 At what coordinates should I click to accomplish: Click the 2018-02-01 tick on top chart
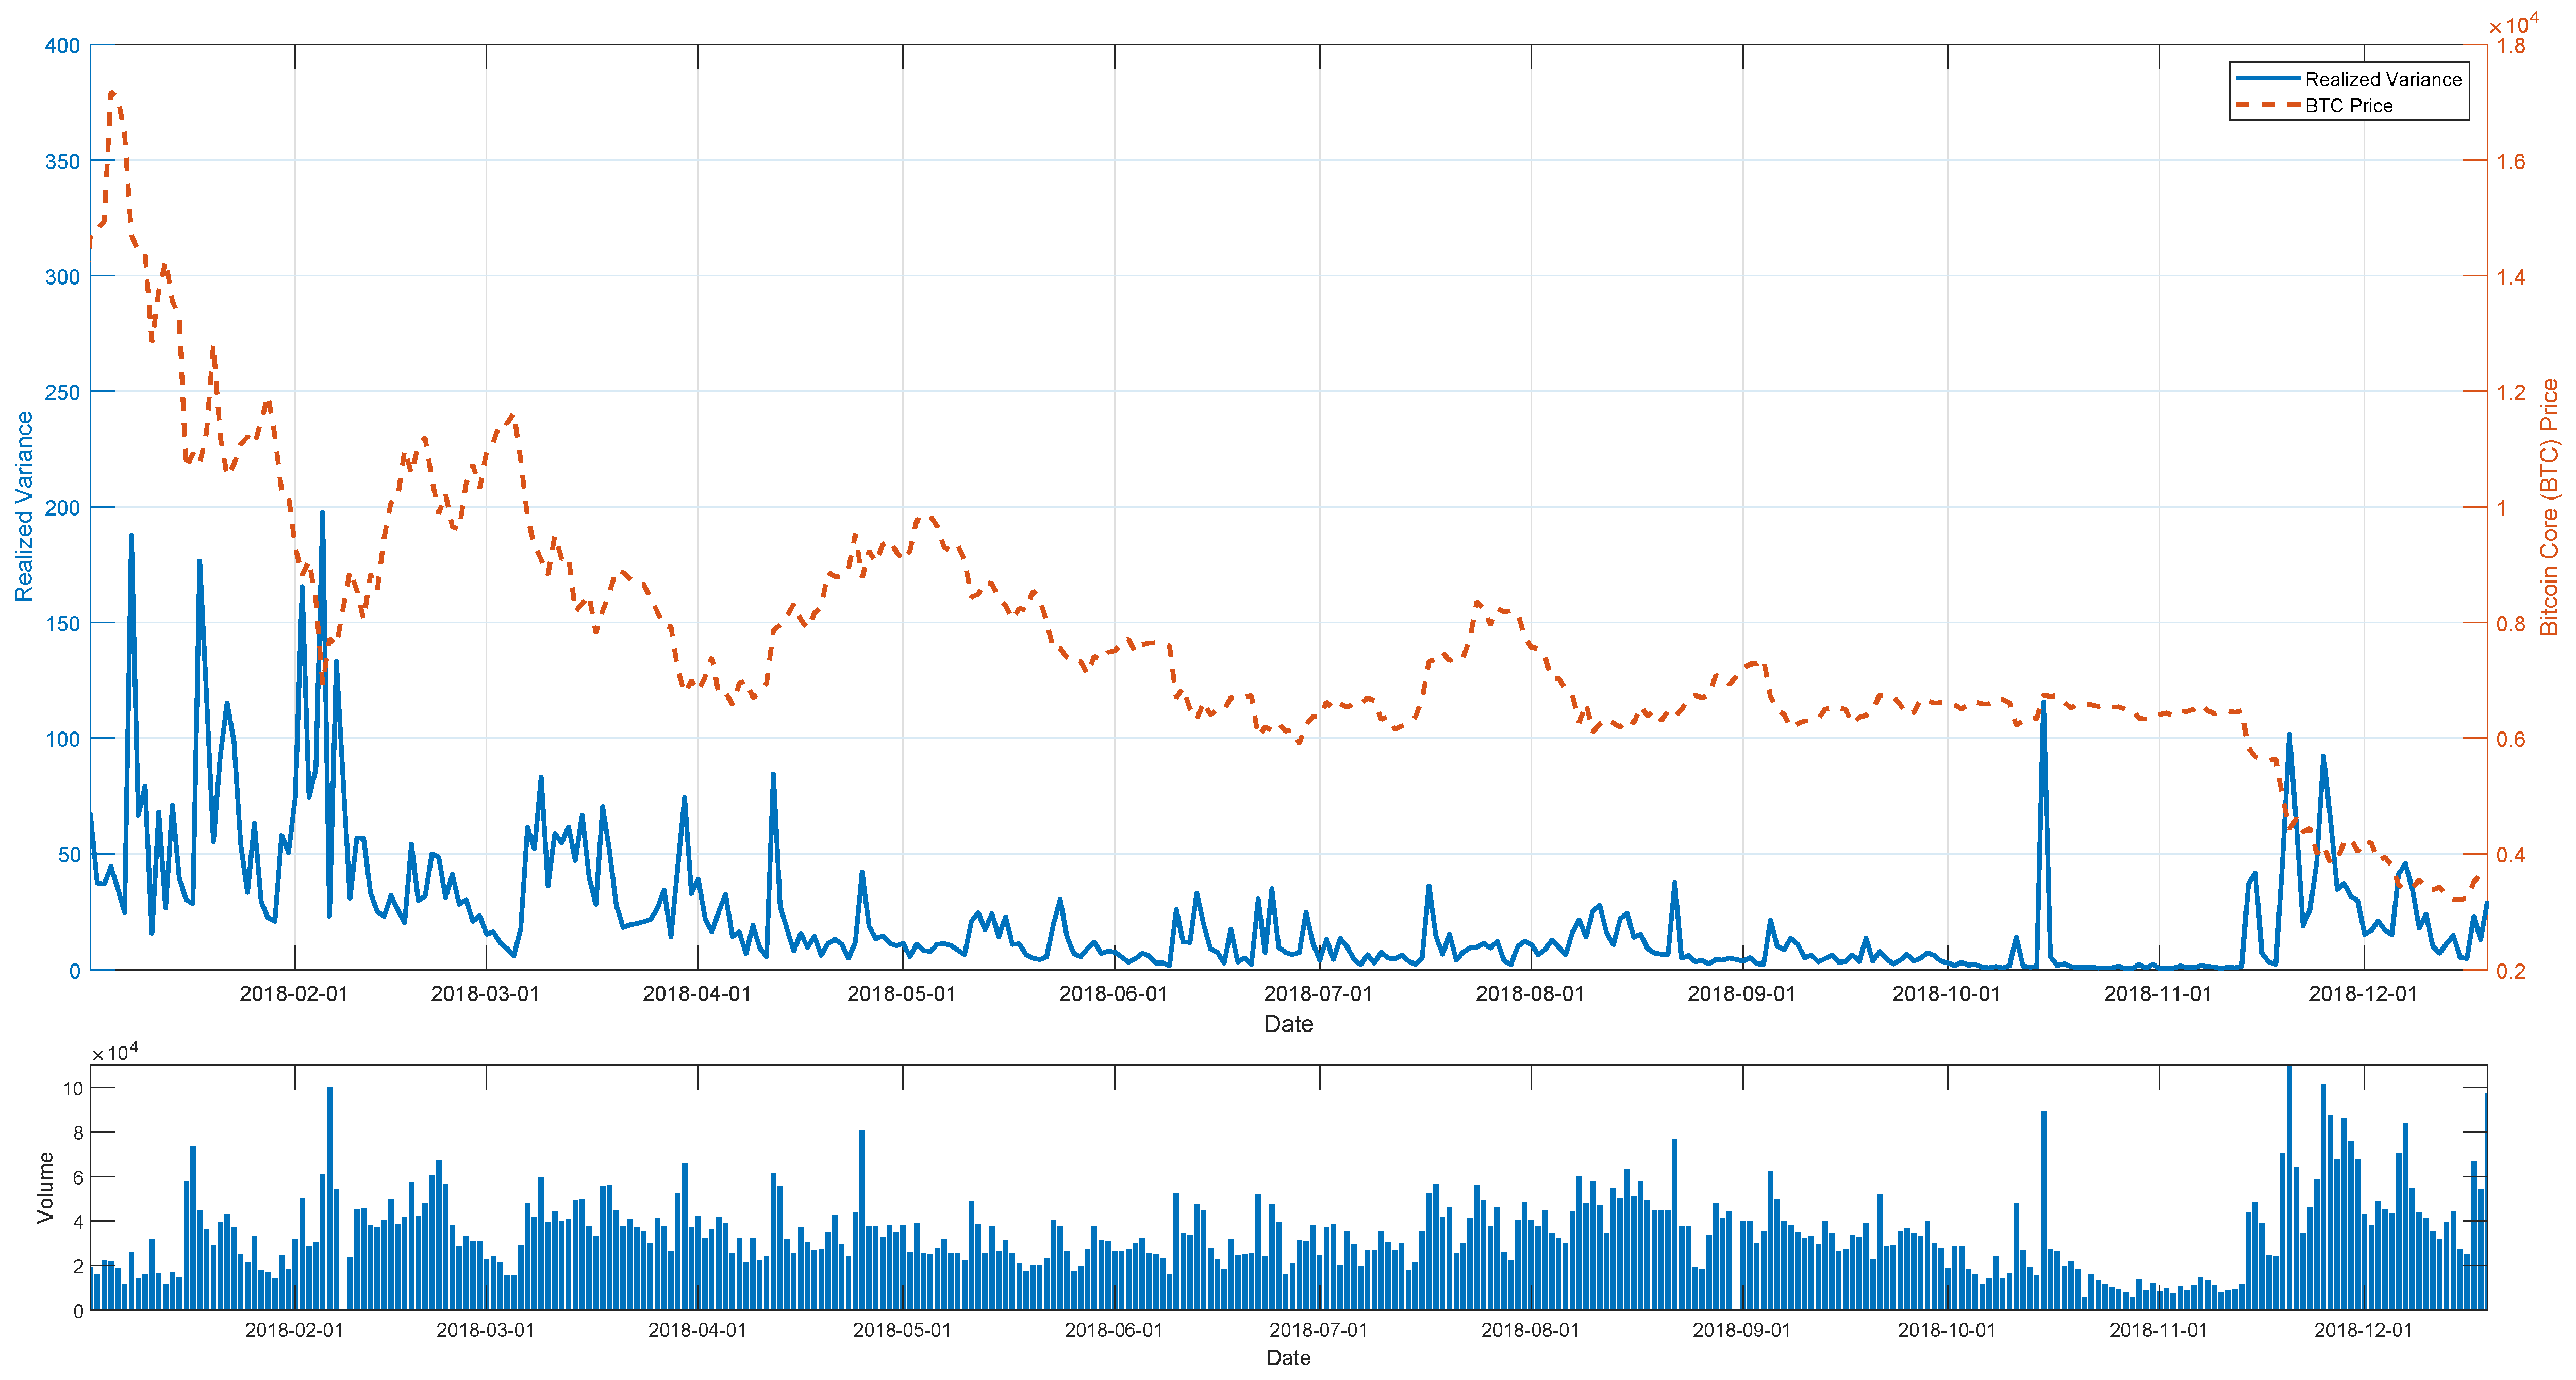coord(293,993)
